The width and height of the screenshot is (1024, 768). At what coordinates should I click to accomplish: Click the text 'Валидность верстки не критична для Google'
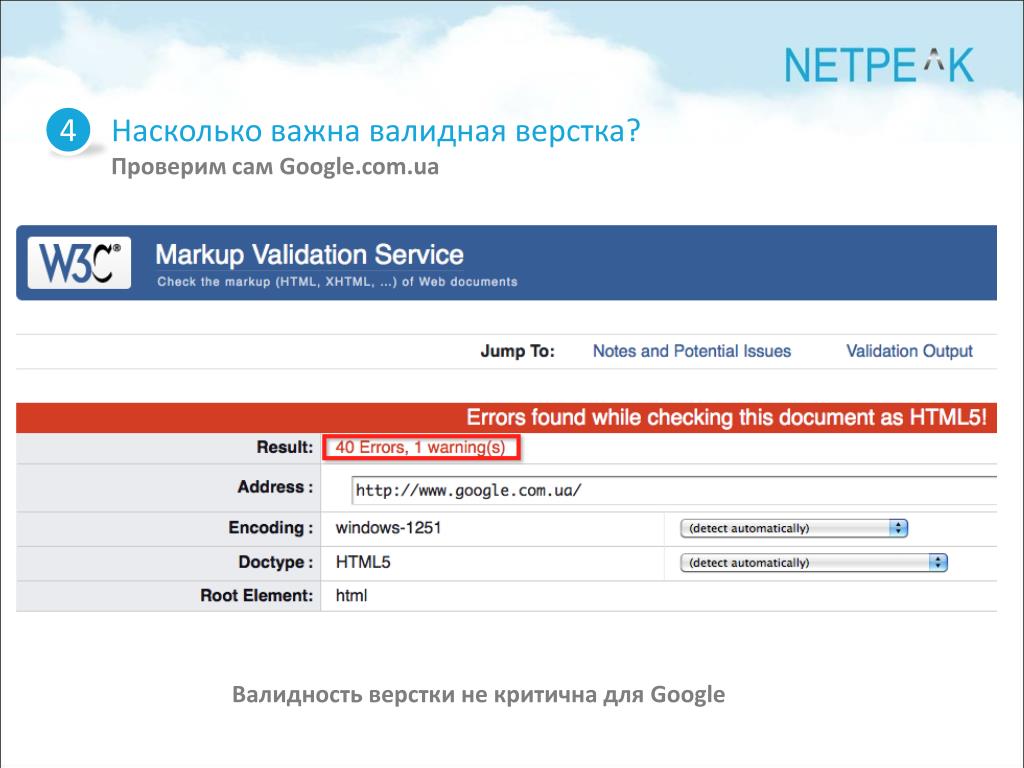pos(479,694)
